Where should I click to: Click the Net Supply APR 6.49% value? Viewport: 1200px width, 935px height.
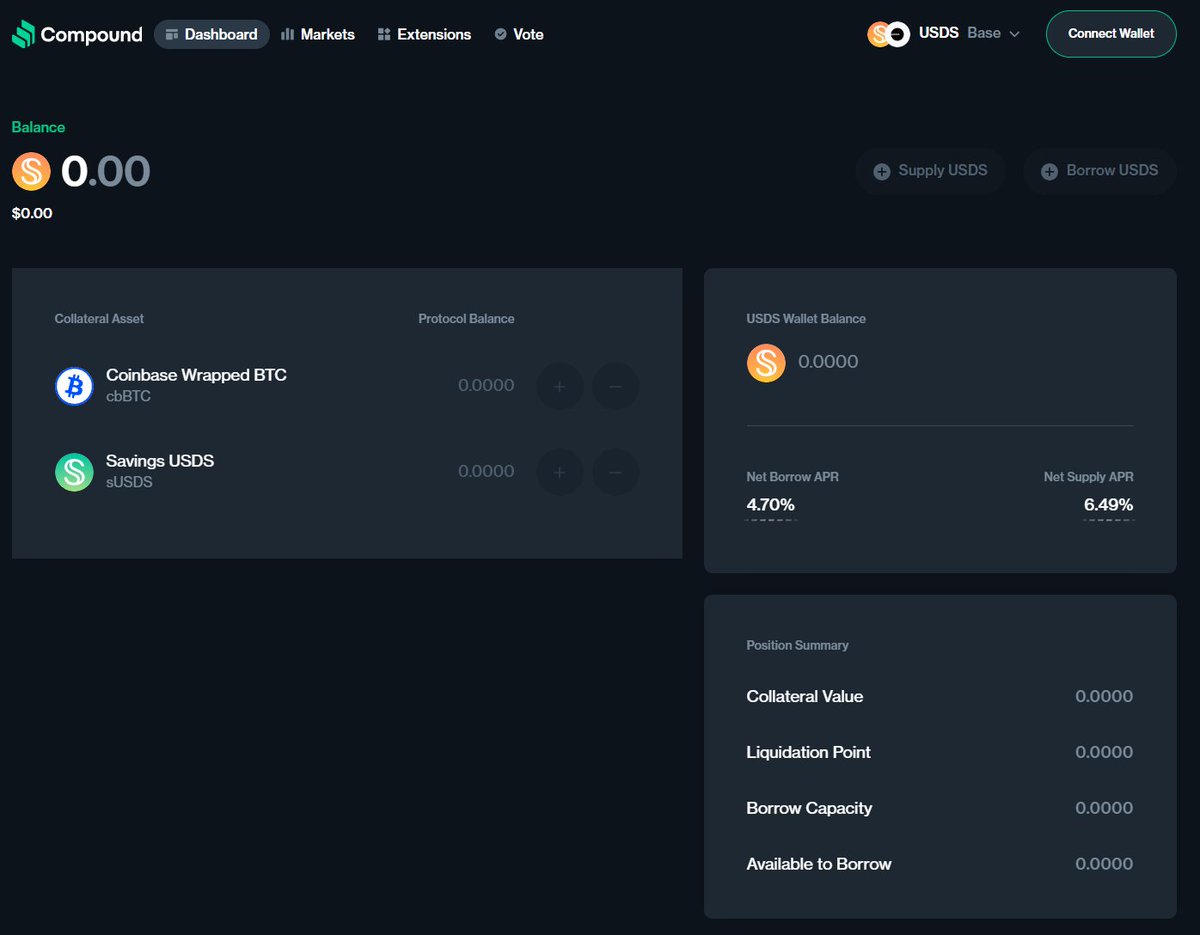(x=1109, y=505)
